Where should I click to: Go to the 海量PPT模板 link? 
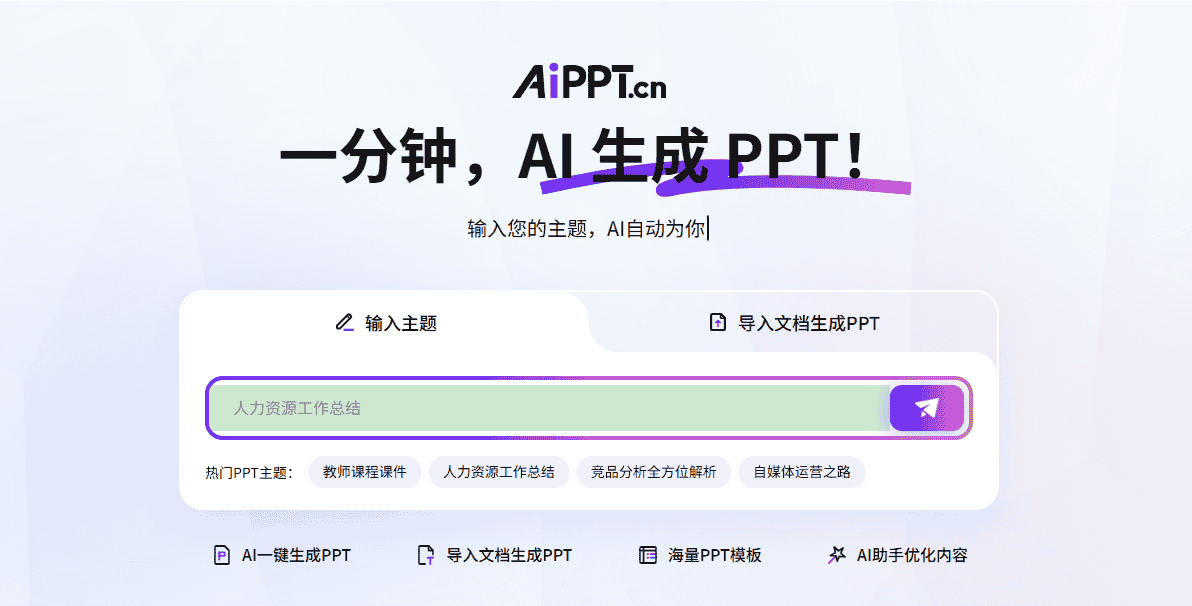(715, 555)
